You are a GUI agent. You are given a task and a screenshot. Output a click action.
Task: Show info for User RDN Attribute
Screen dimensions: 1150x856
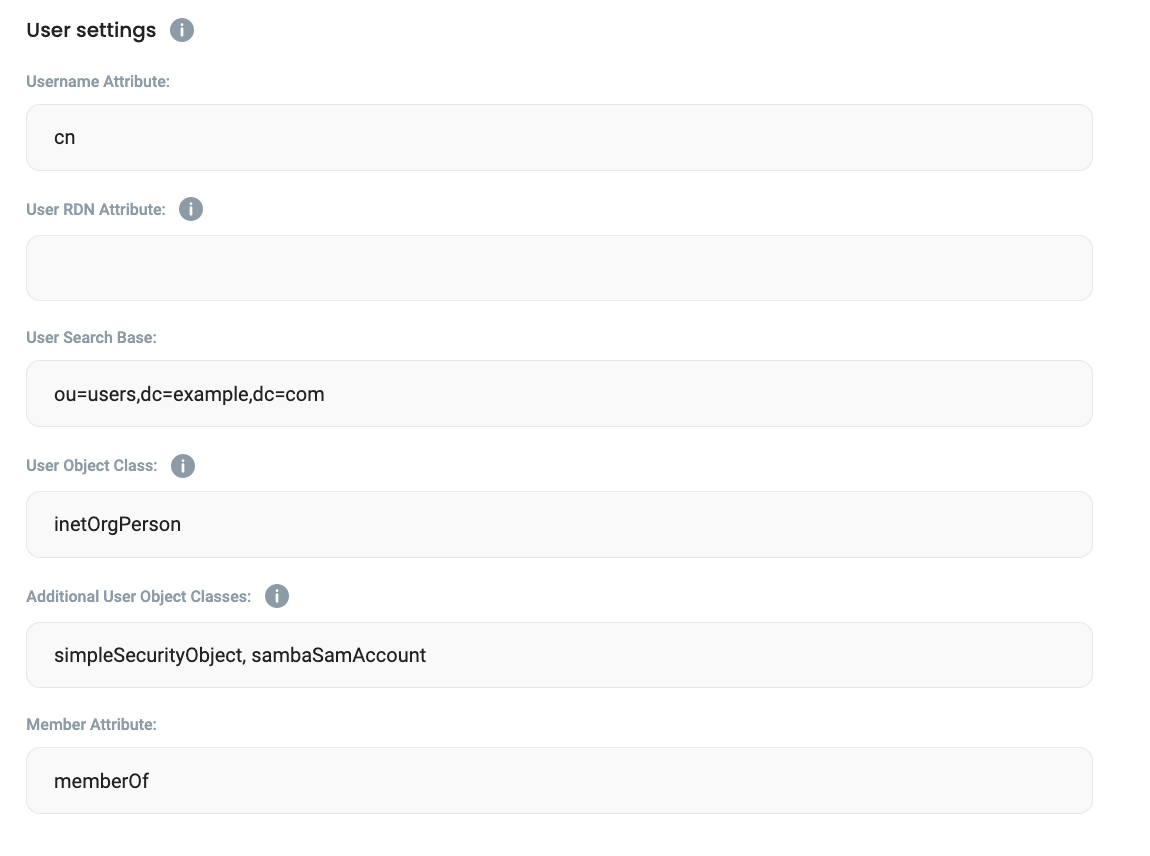click(x=191, y=209)
